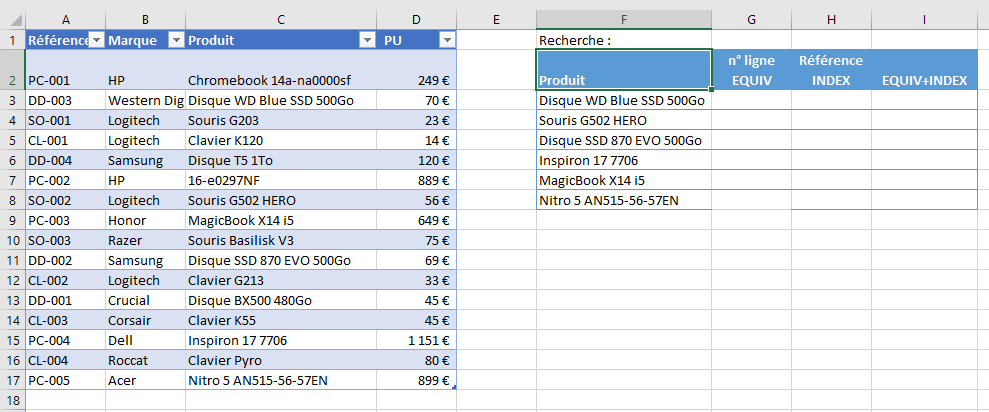This screenshot has width=989, height=412.
Task: Select column I header
Action: pos(924,20)
